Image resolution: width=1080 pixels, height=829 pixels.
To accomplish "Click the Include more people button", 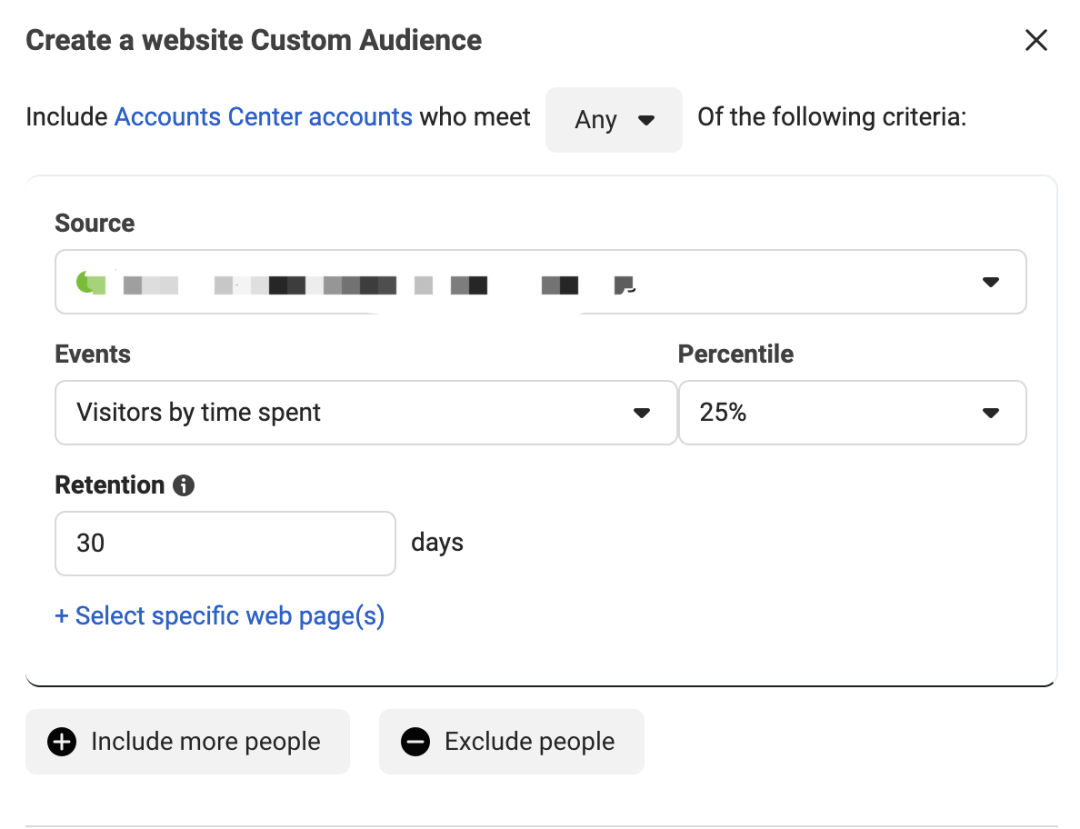I will (x=187, y=742).
